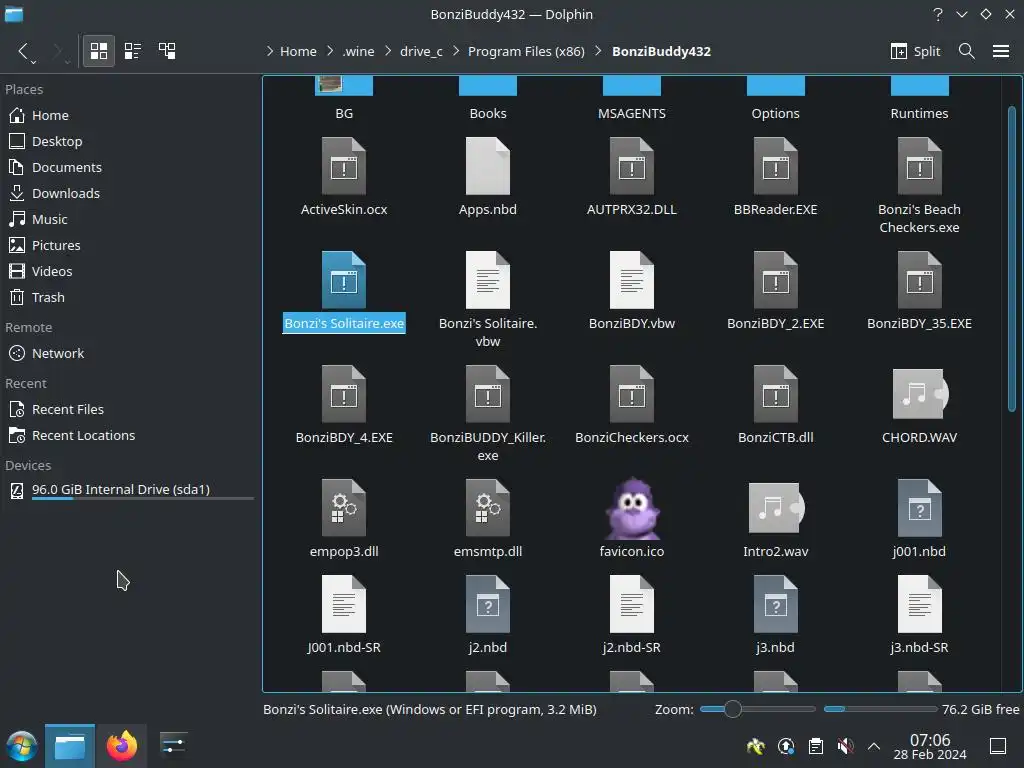Open the BG folder
This screenshot has height=768, width=1024.
pyautogui.click(x=344, y=99)
